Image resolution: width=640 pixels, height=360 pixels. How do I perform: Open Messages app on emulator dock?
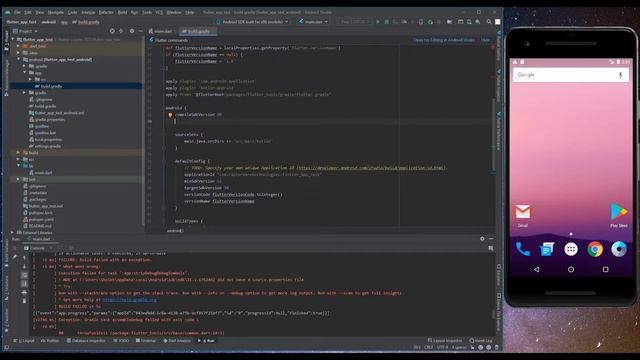547,249
